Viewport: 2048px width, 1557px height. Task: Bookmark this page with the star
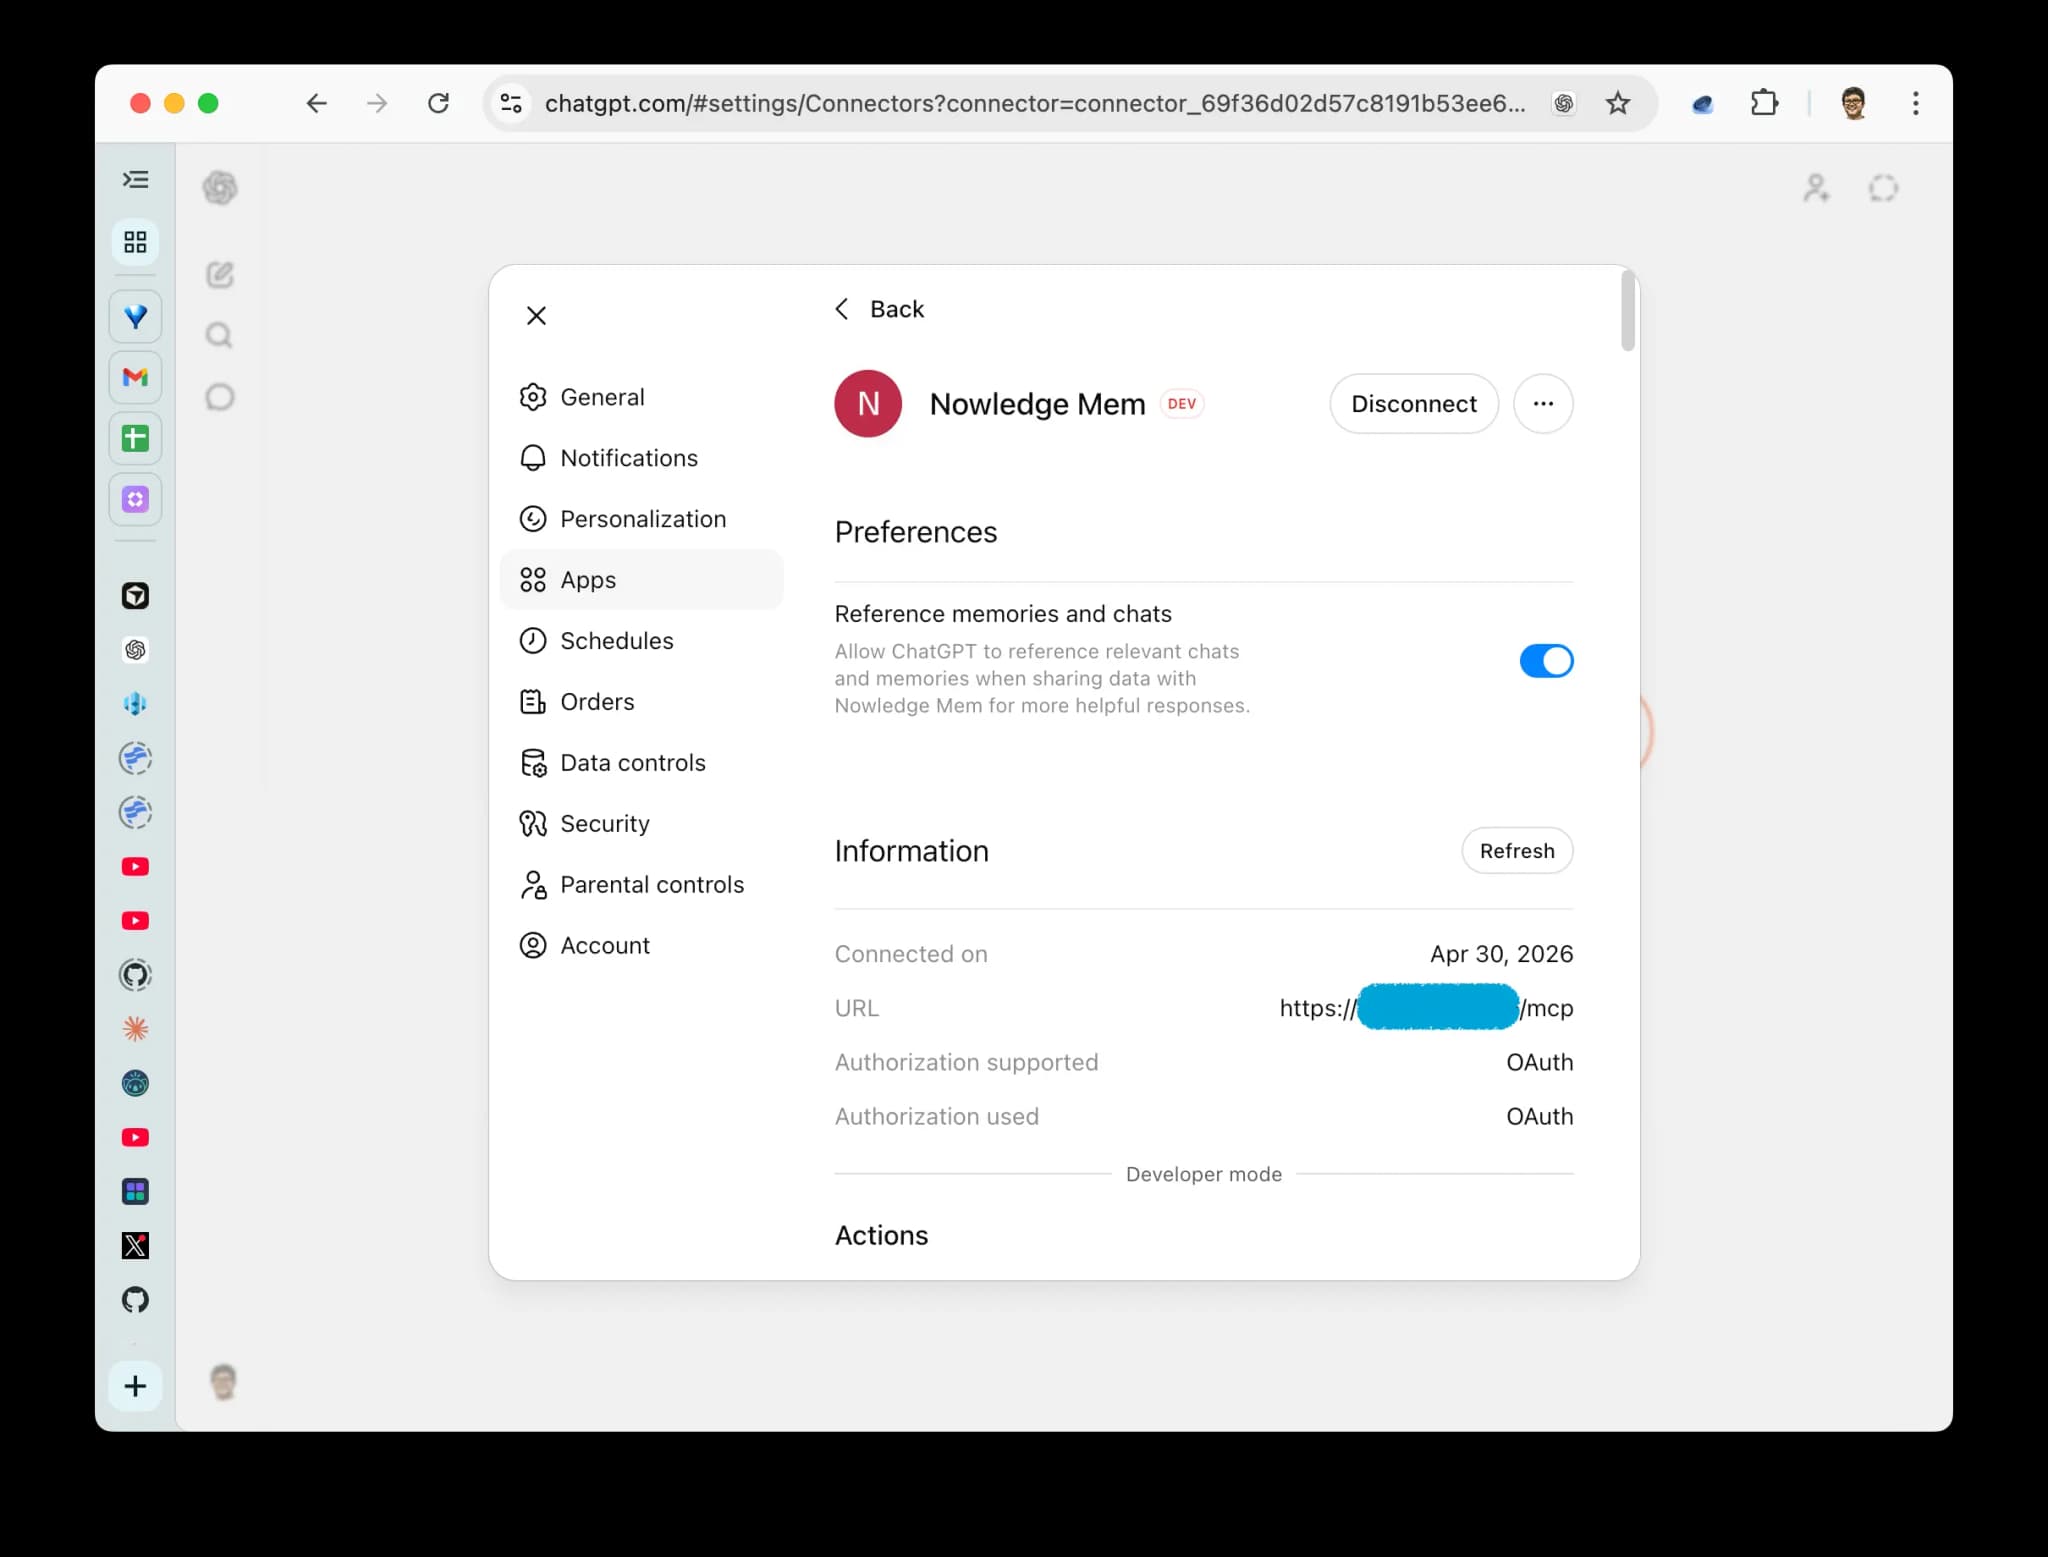click(x=1618, y=103)
